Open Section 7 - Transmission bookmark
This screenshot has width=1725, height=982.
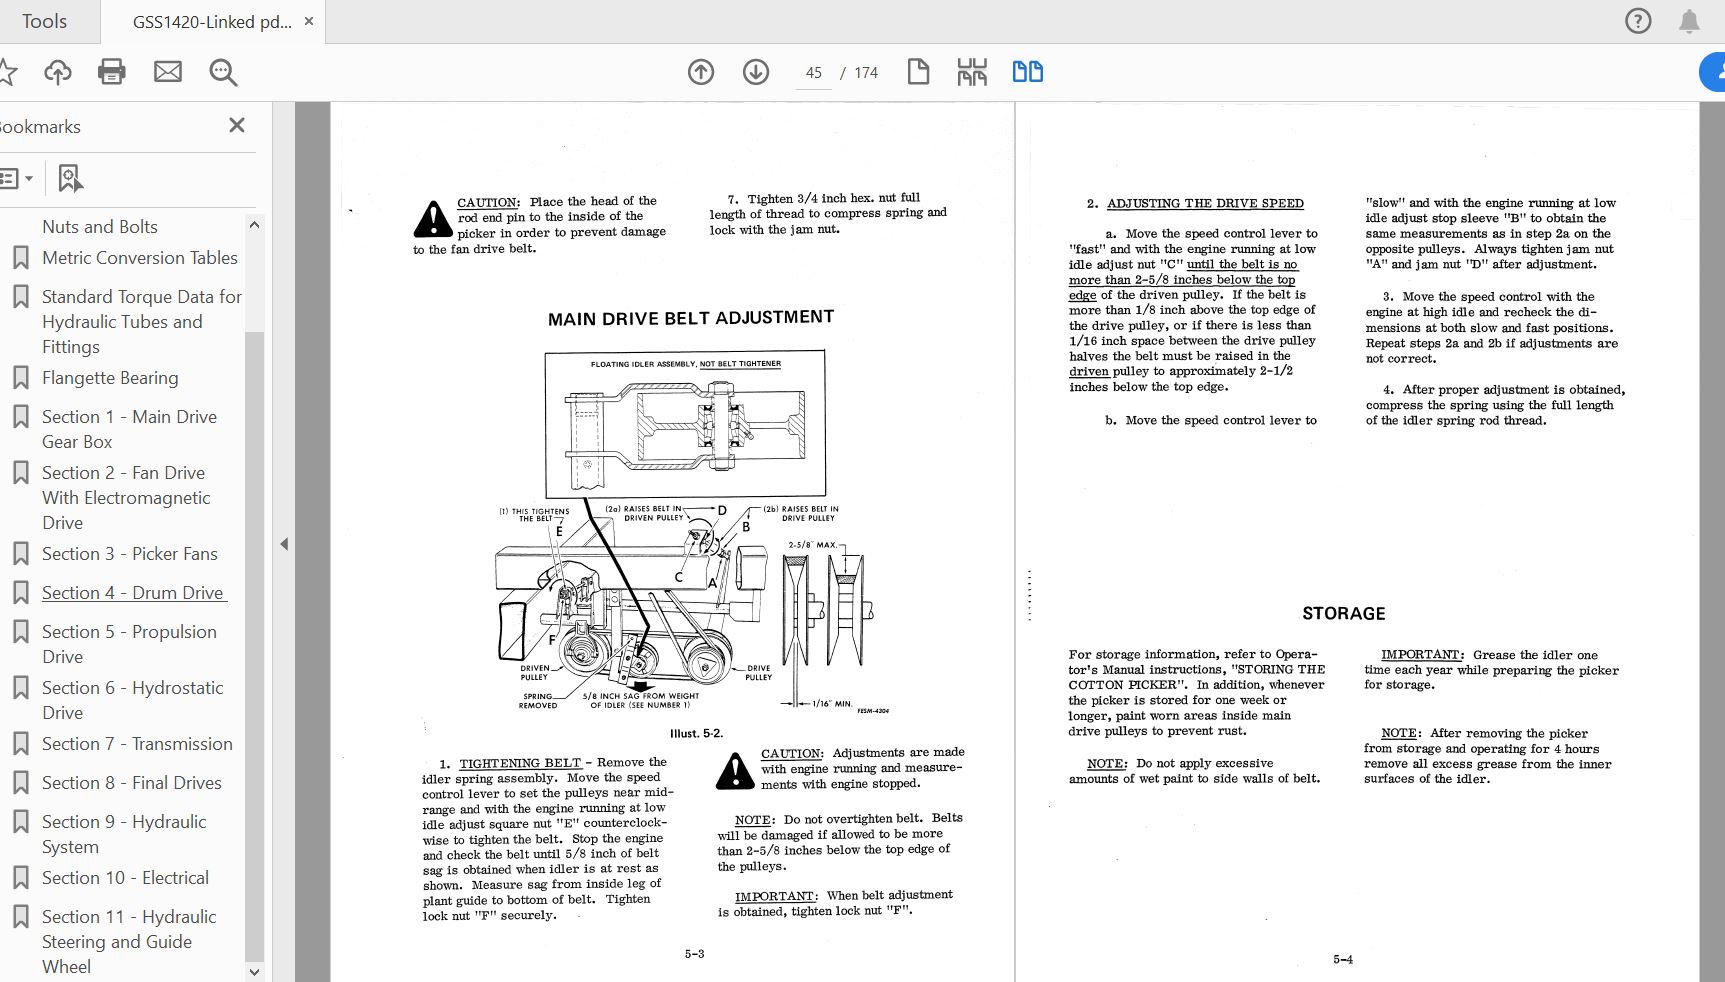pyautogui.click(x=137, y=744)
